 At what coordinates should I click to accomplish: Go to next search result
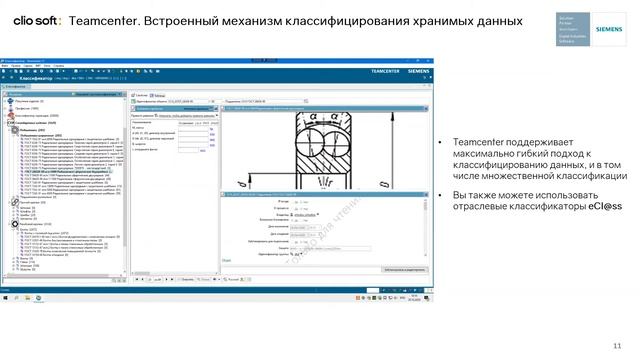coord(167,280)
